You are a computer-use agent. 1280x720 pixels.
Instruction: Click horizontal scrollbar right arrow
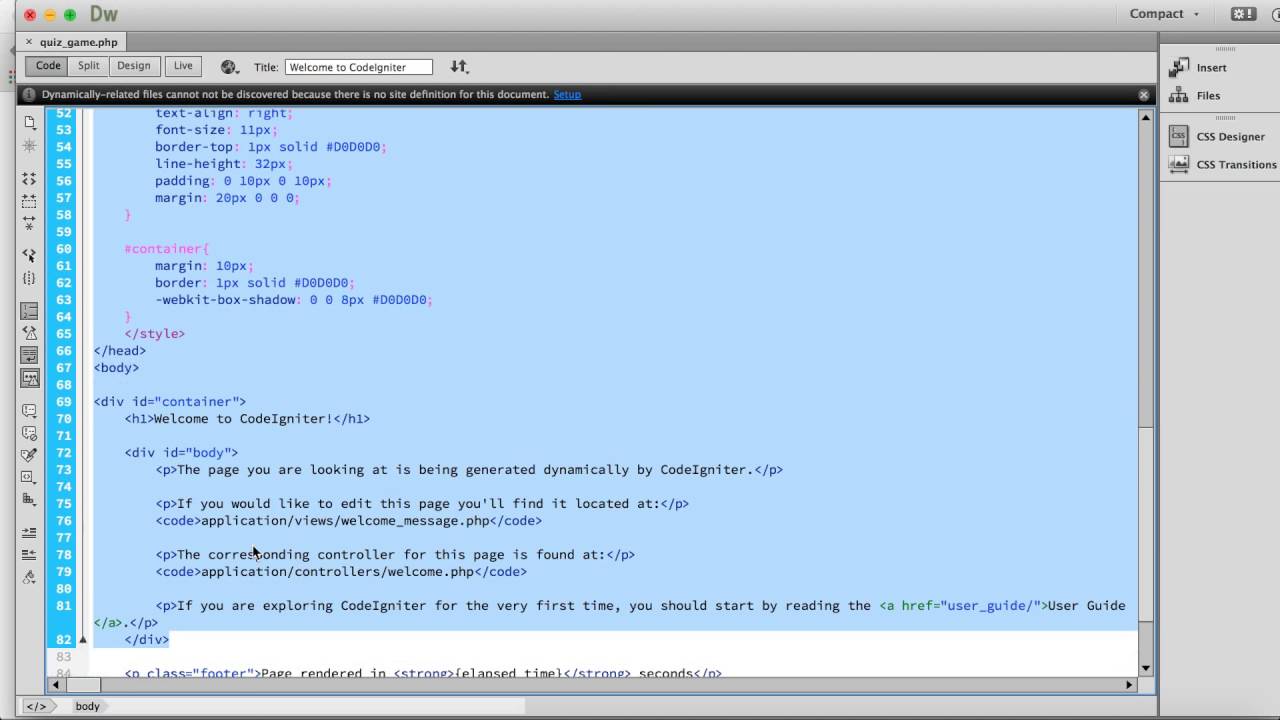(1130, 685)
